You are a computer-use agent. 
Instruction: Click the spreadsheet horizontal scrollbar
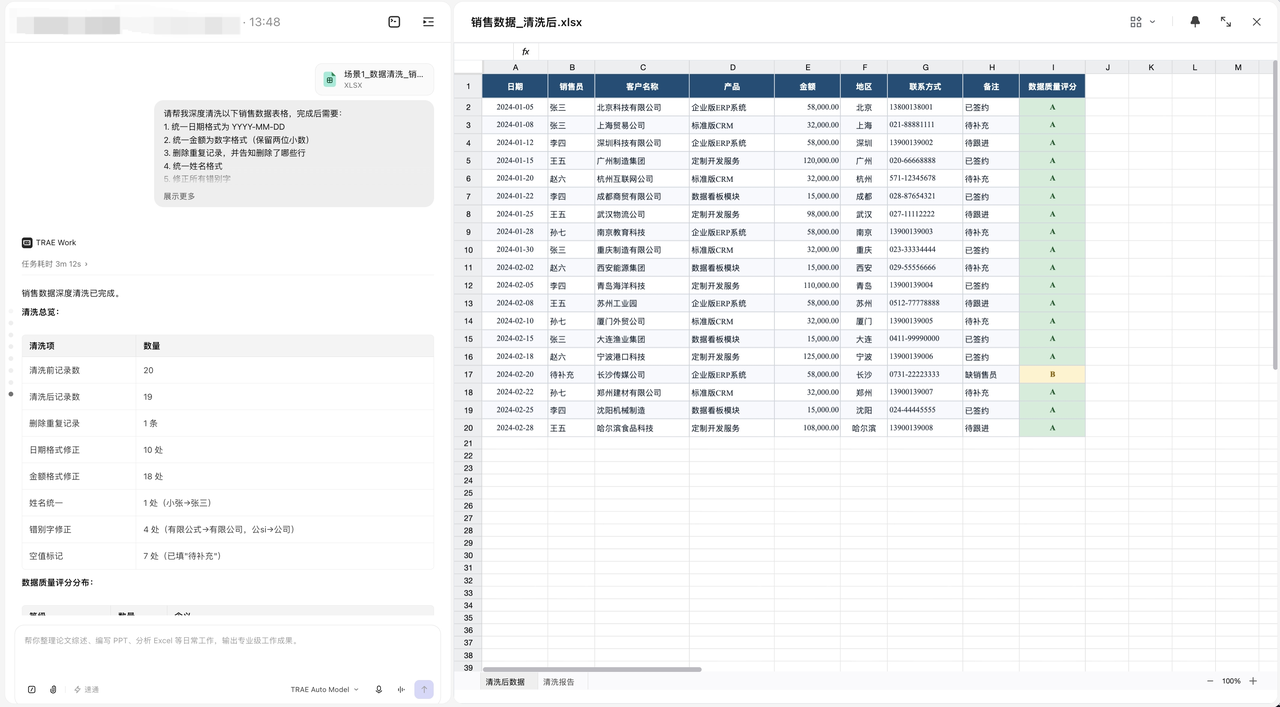(592, 669)
